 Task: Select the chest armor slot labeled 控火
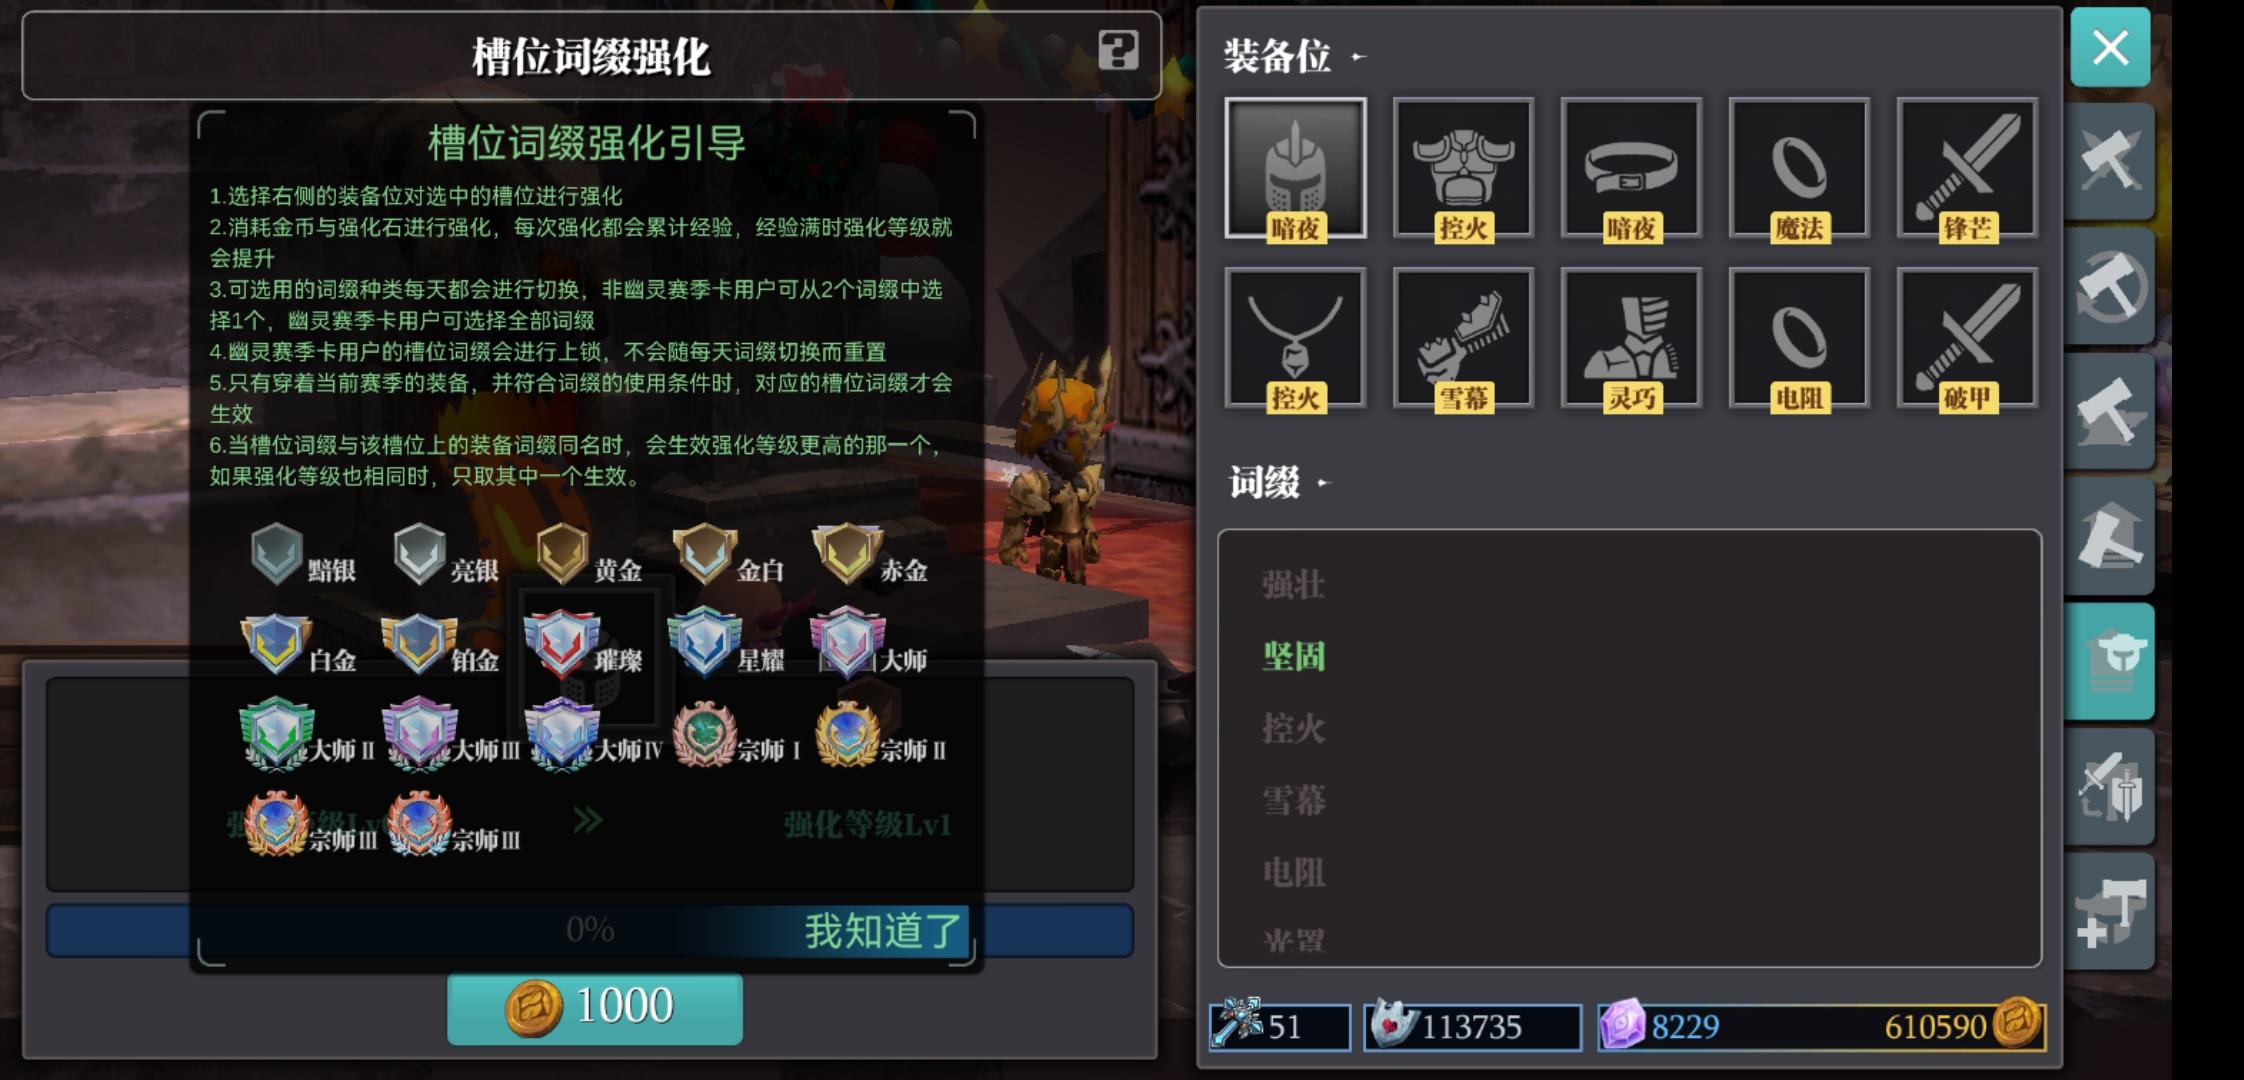coord(1463,168)
